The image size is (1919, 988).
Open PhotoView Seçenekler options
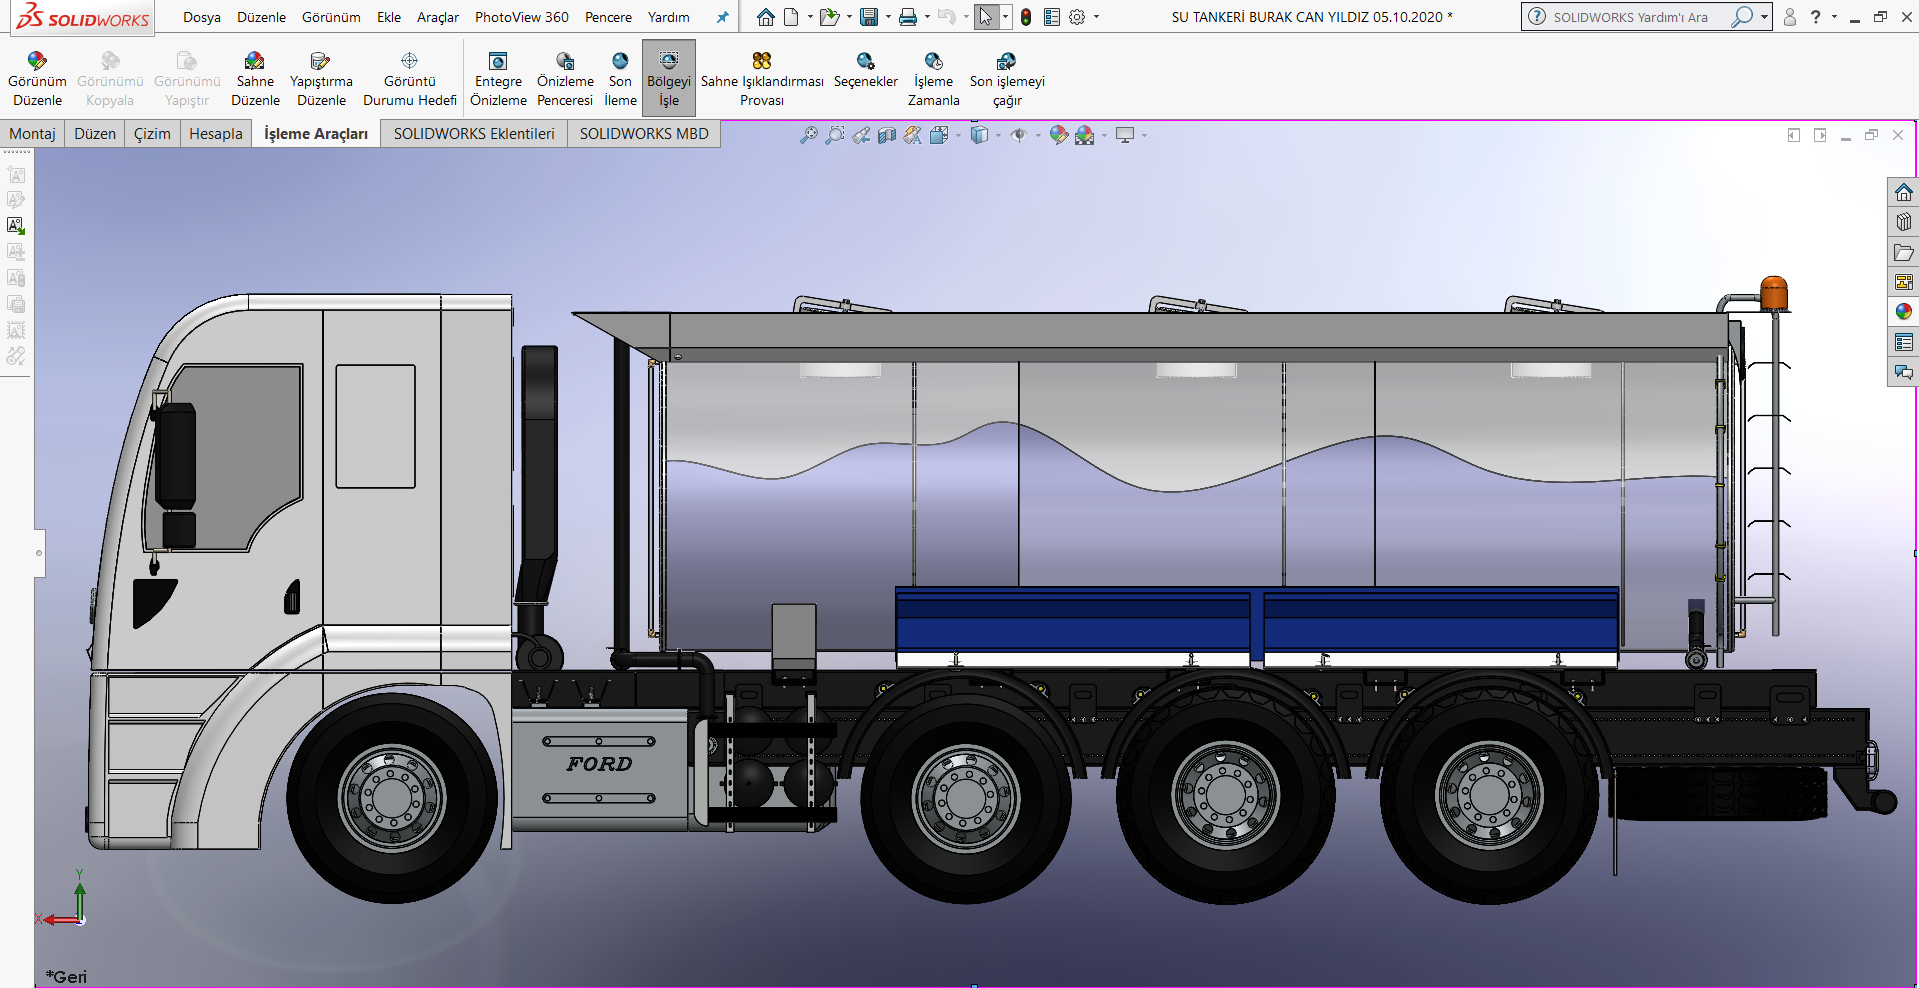point(866,71)
